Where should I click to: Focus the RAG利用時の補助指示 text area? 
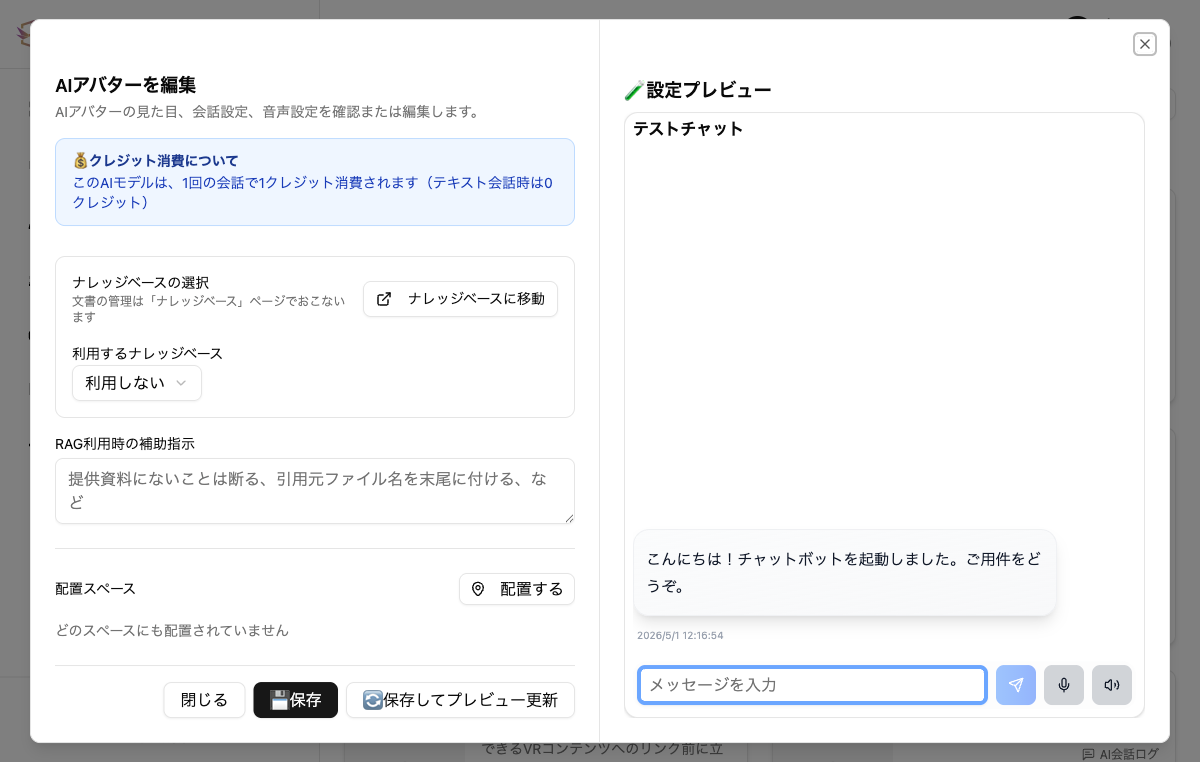tap(315, 491)
